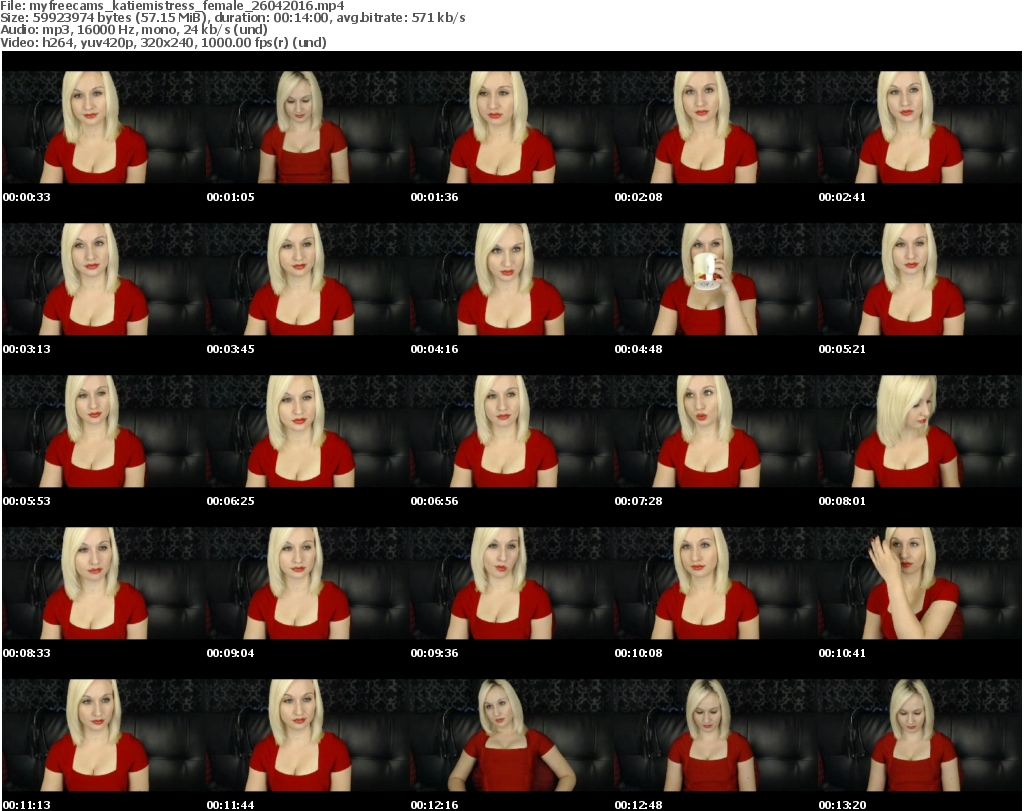The height and width of the screenshot is (811, 1024).
Task: Pick the hand-raised frame at 00:10:41
Action: (920, 584)
